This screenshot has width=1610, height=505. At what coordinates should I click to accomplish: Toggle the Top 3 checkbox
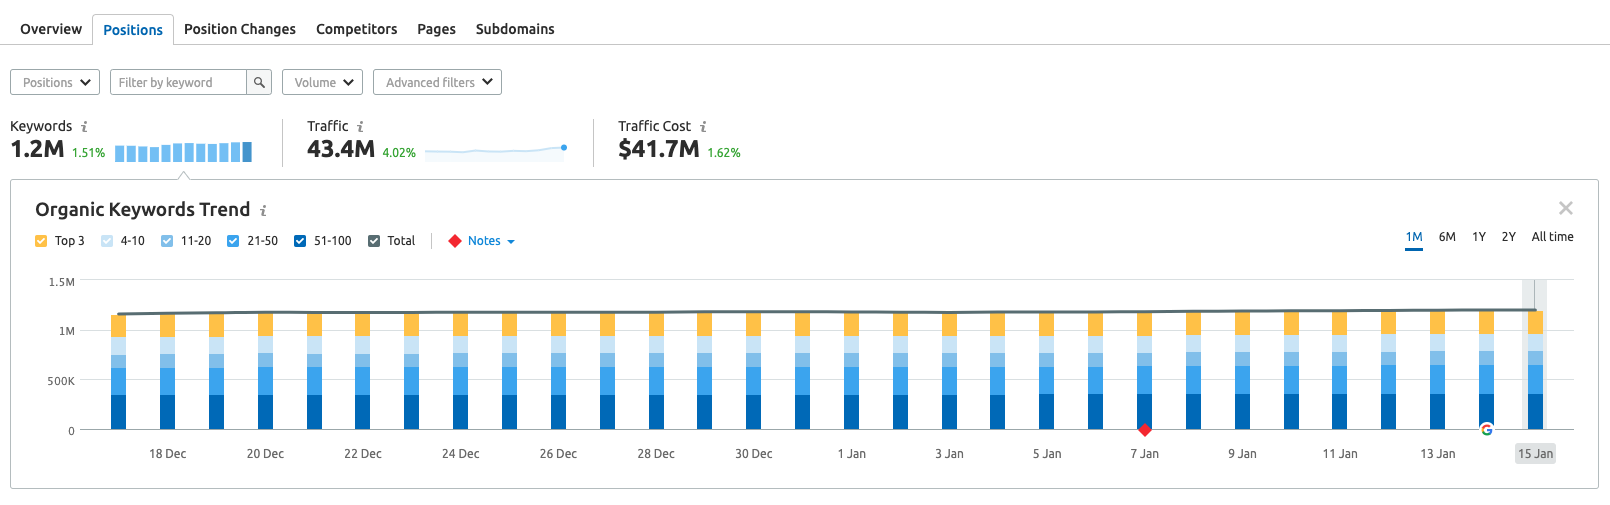pos(41,241)
